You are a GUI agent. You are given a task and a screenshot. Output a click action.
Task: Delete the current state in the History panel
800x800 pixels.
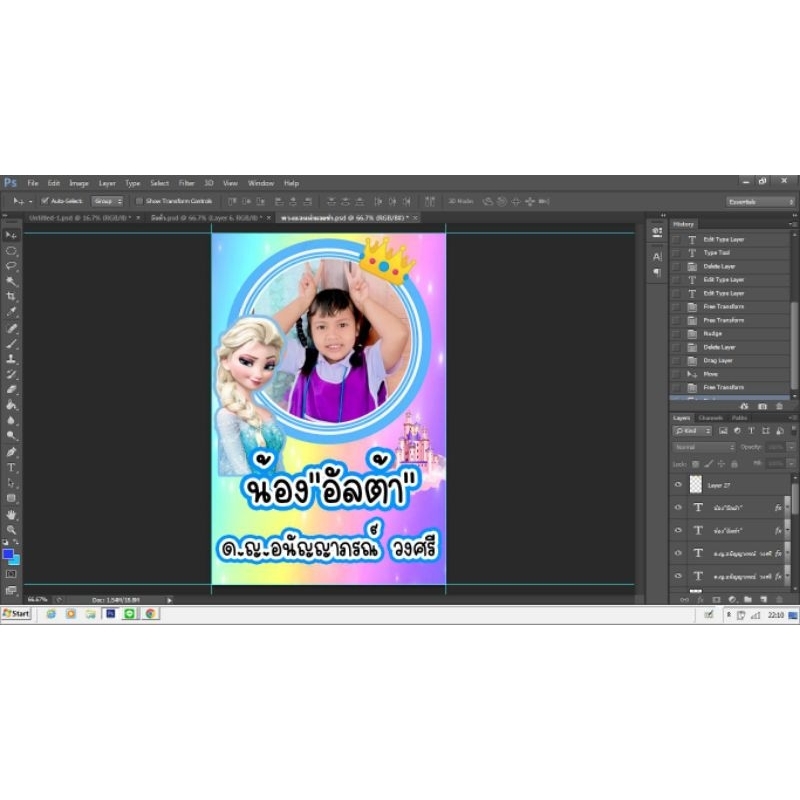pyautogui.click(x=780, y=407)
